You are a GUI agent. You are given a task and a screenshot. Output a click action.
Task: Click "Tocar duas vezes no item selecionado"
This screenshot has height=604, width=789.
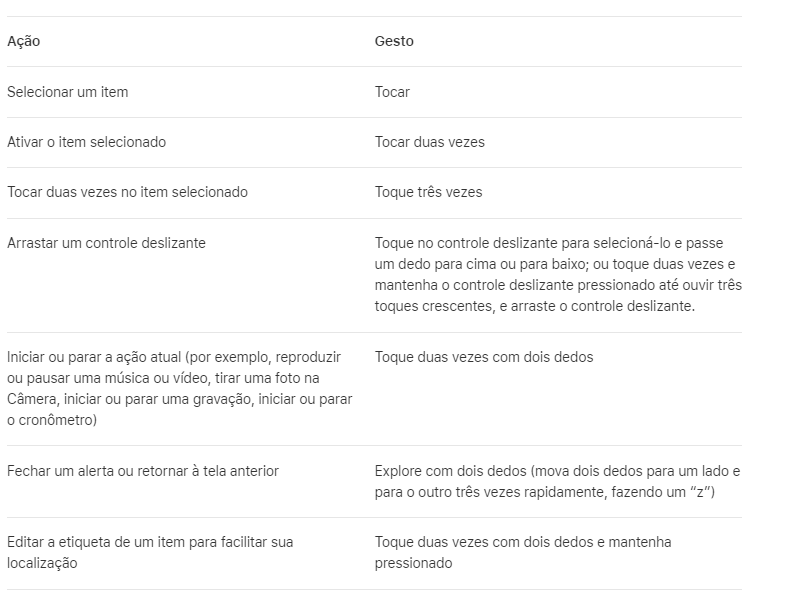(127, 192)
